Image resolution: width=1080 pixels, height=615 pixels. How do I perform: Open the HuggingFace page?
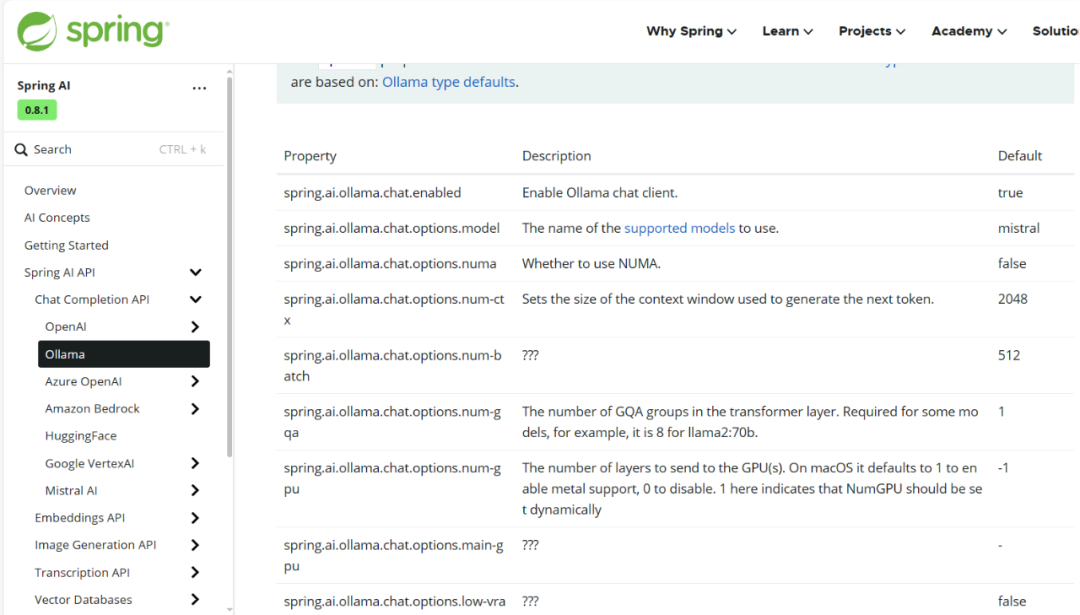[x=81, y=436]
